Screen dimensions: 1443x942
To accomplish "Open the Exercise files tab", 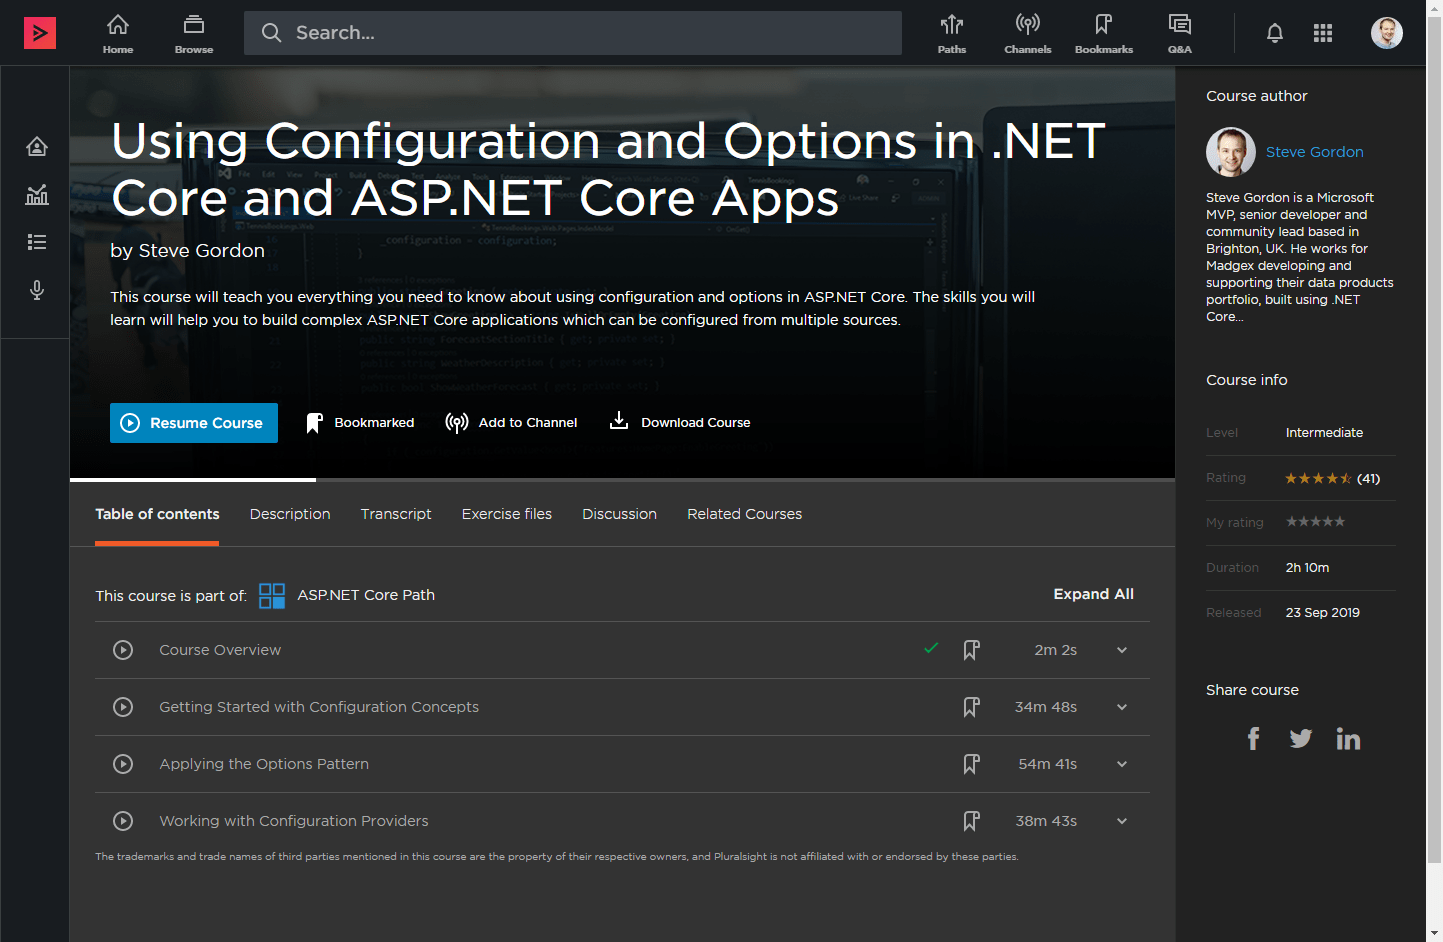I will 506,514.
